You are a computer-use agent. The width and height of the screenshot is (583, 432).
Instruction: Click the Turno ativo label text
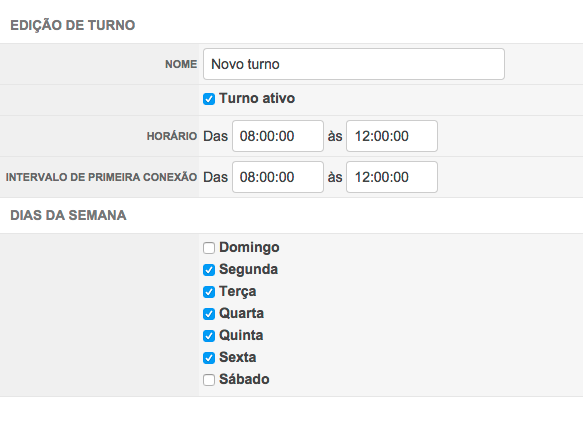click(257, 99)
